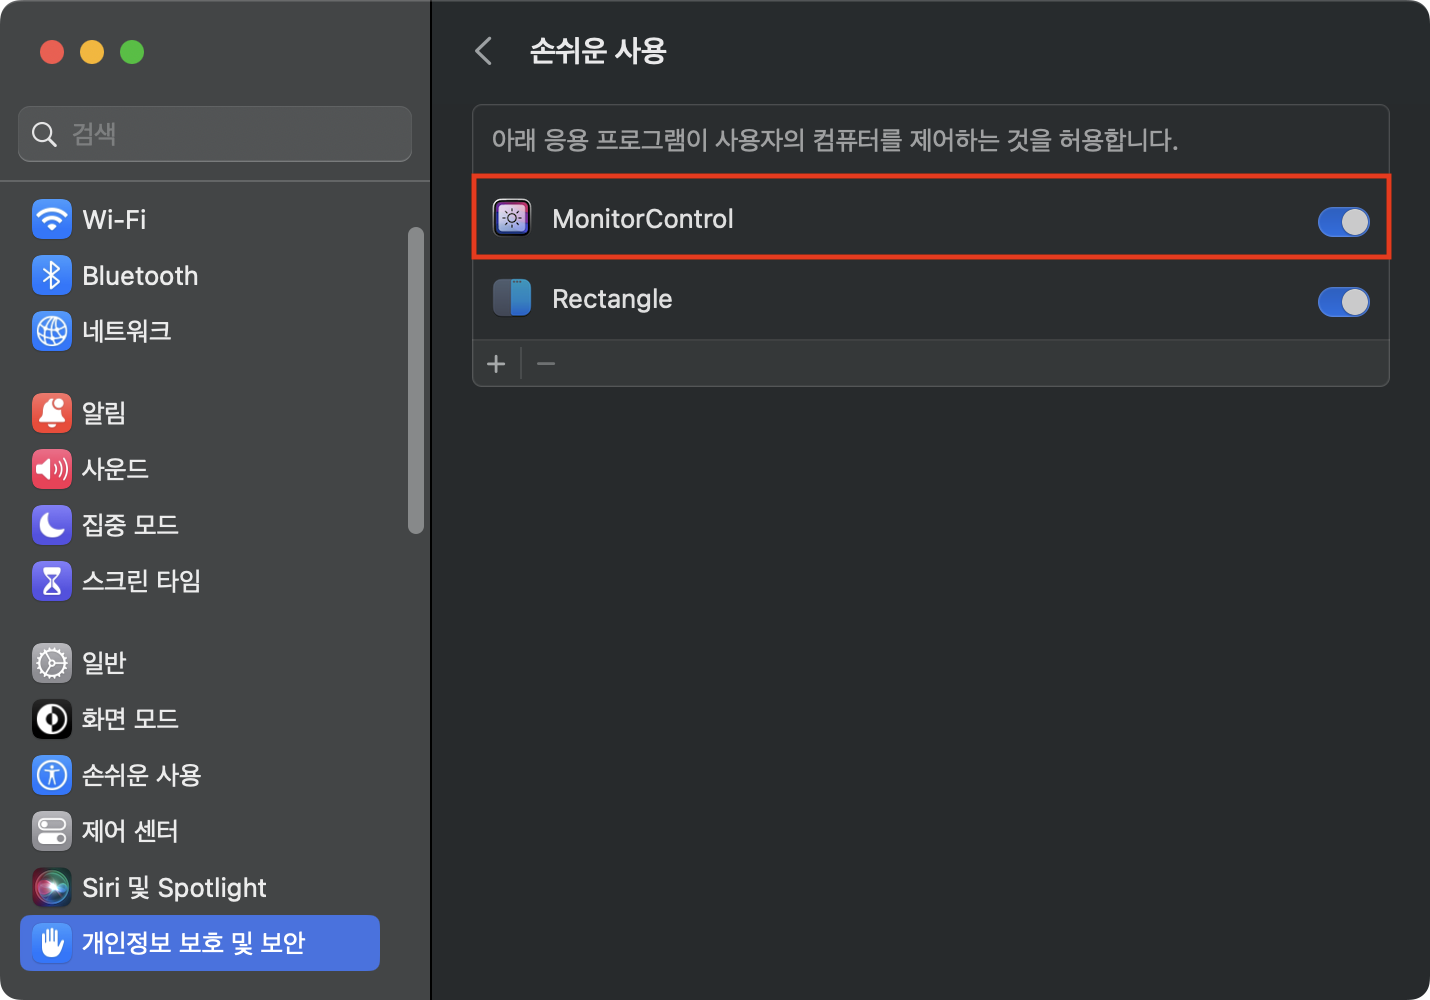
Task: Click the Wi-Fi icon in sidebar
Action: tap(52, 219)
